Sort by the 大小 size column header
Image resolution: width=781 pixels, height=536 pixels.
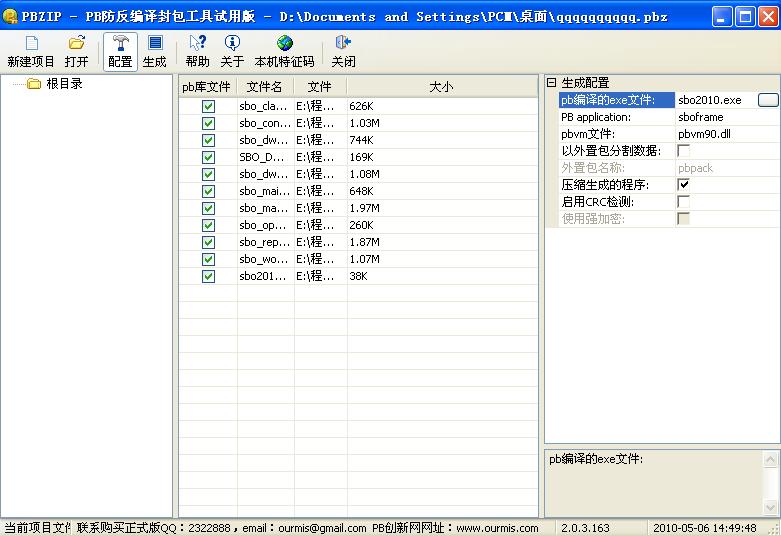click(441, 87)
